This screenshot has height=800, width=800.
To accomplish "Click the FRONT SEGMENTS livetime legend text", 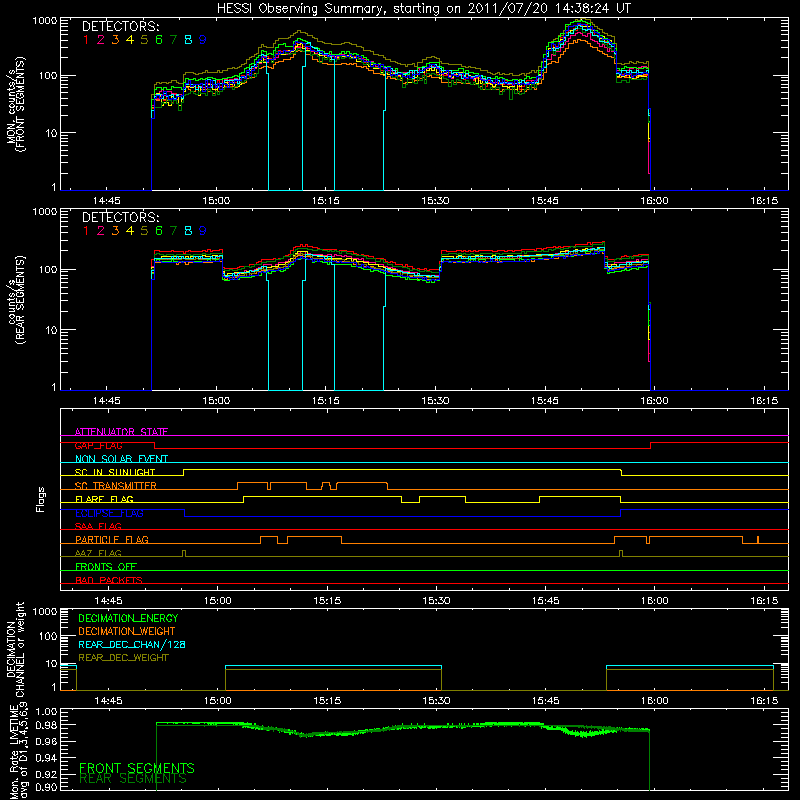I will 137,768.
